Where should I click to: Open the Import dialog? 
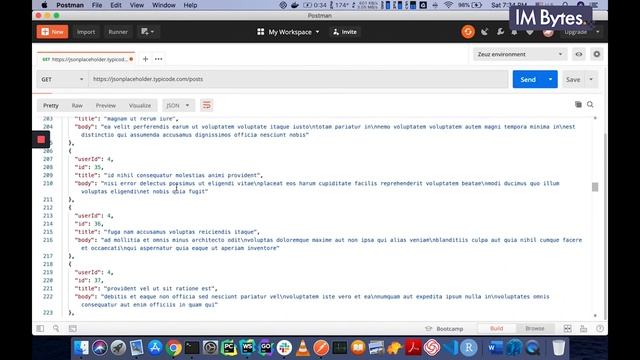(86, 32)
